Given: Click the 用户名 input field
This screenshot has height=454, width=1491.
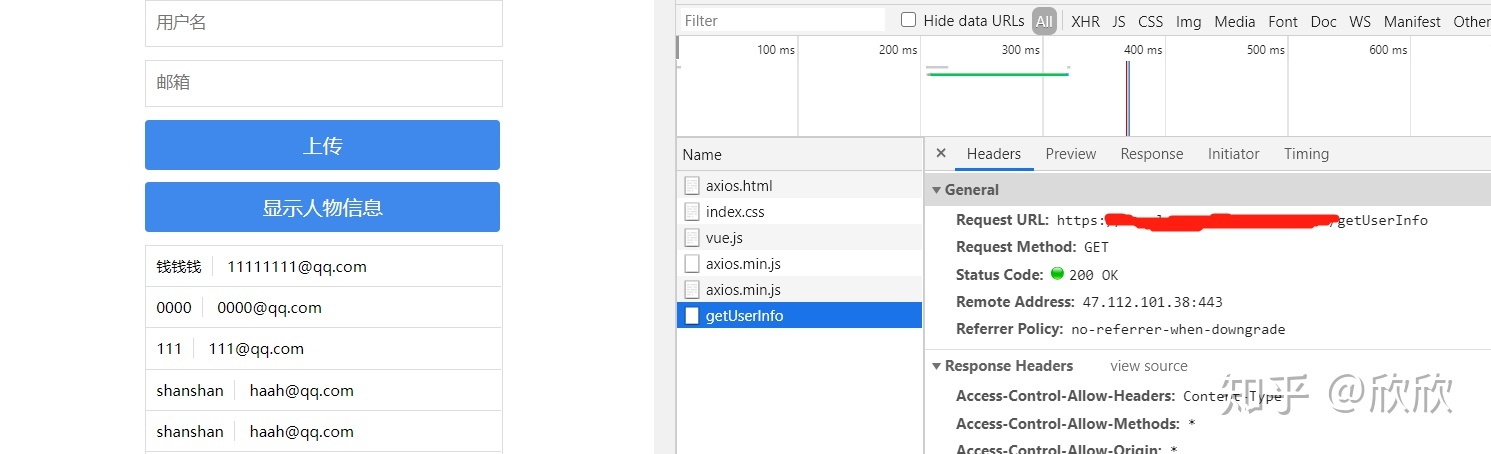Looking at the screenshot, I should (324, 23).
